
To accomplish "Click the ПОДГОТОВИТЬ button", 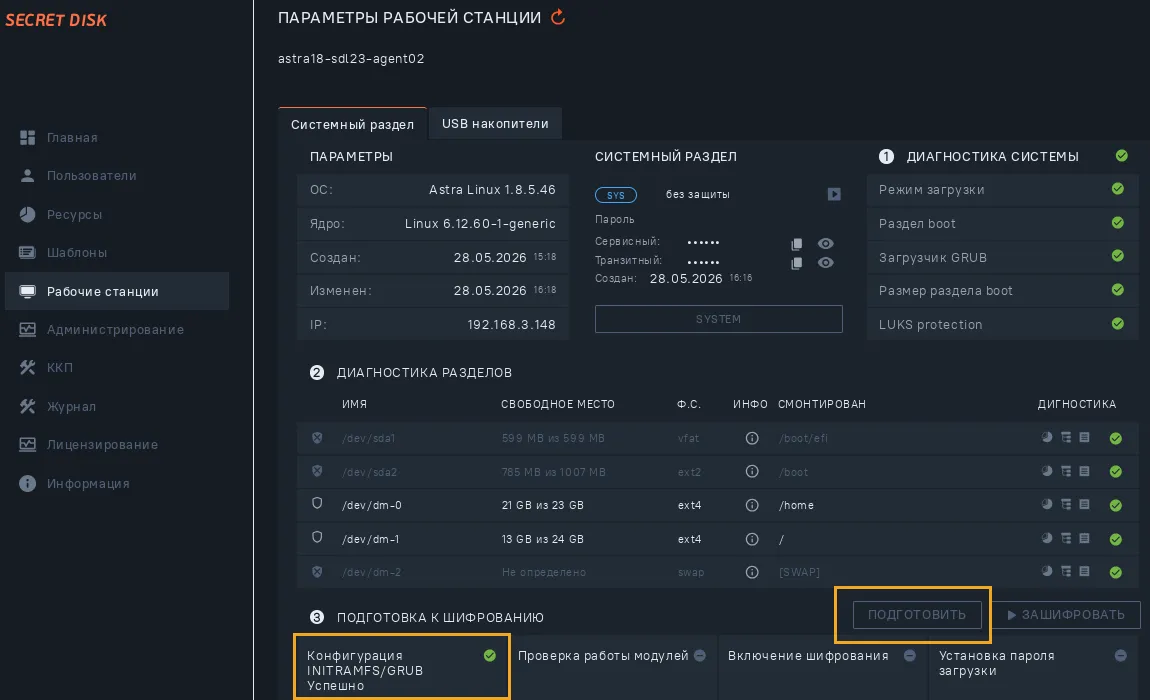I will tap(917, 615).
